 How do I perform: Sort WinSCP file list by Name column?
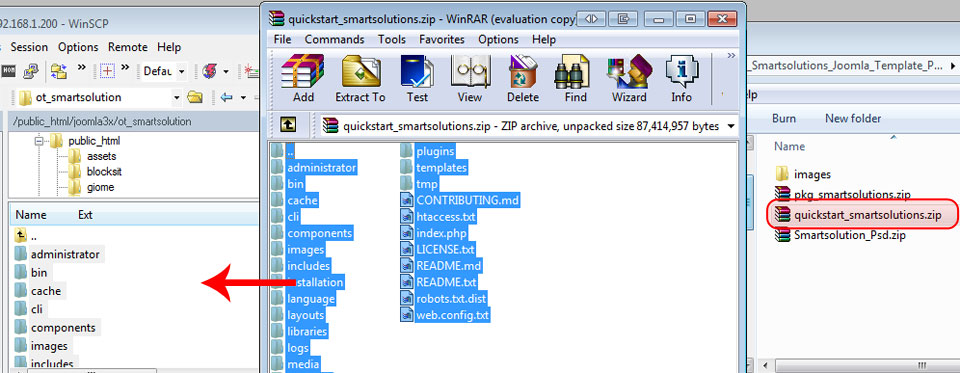pos(31,215)
